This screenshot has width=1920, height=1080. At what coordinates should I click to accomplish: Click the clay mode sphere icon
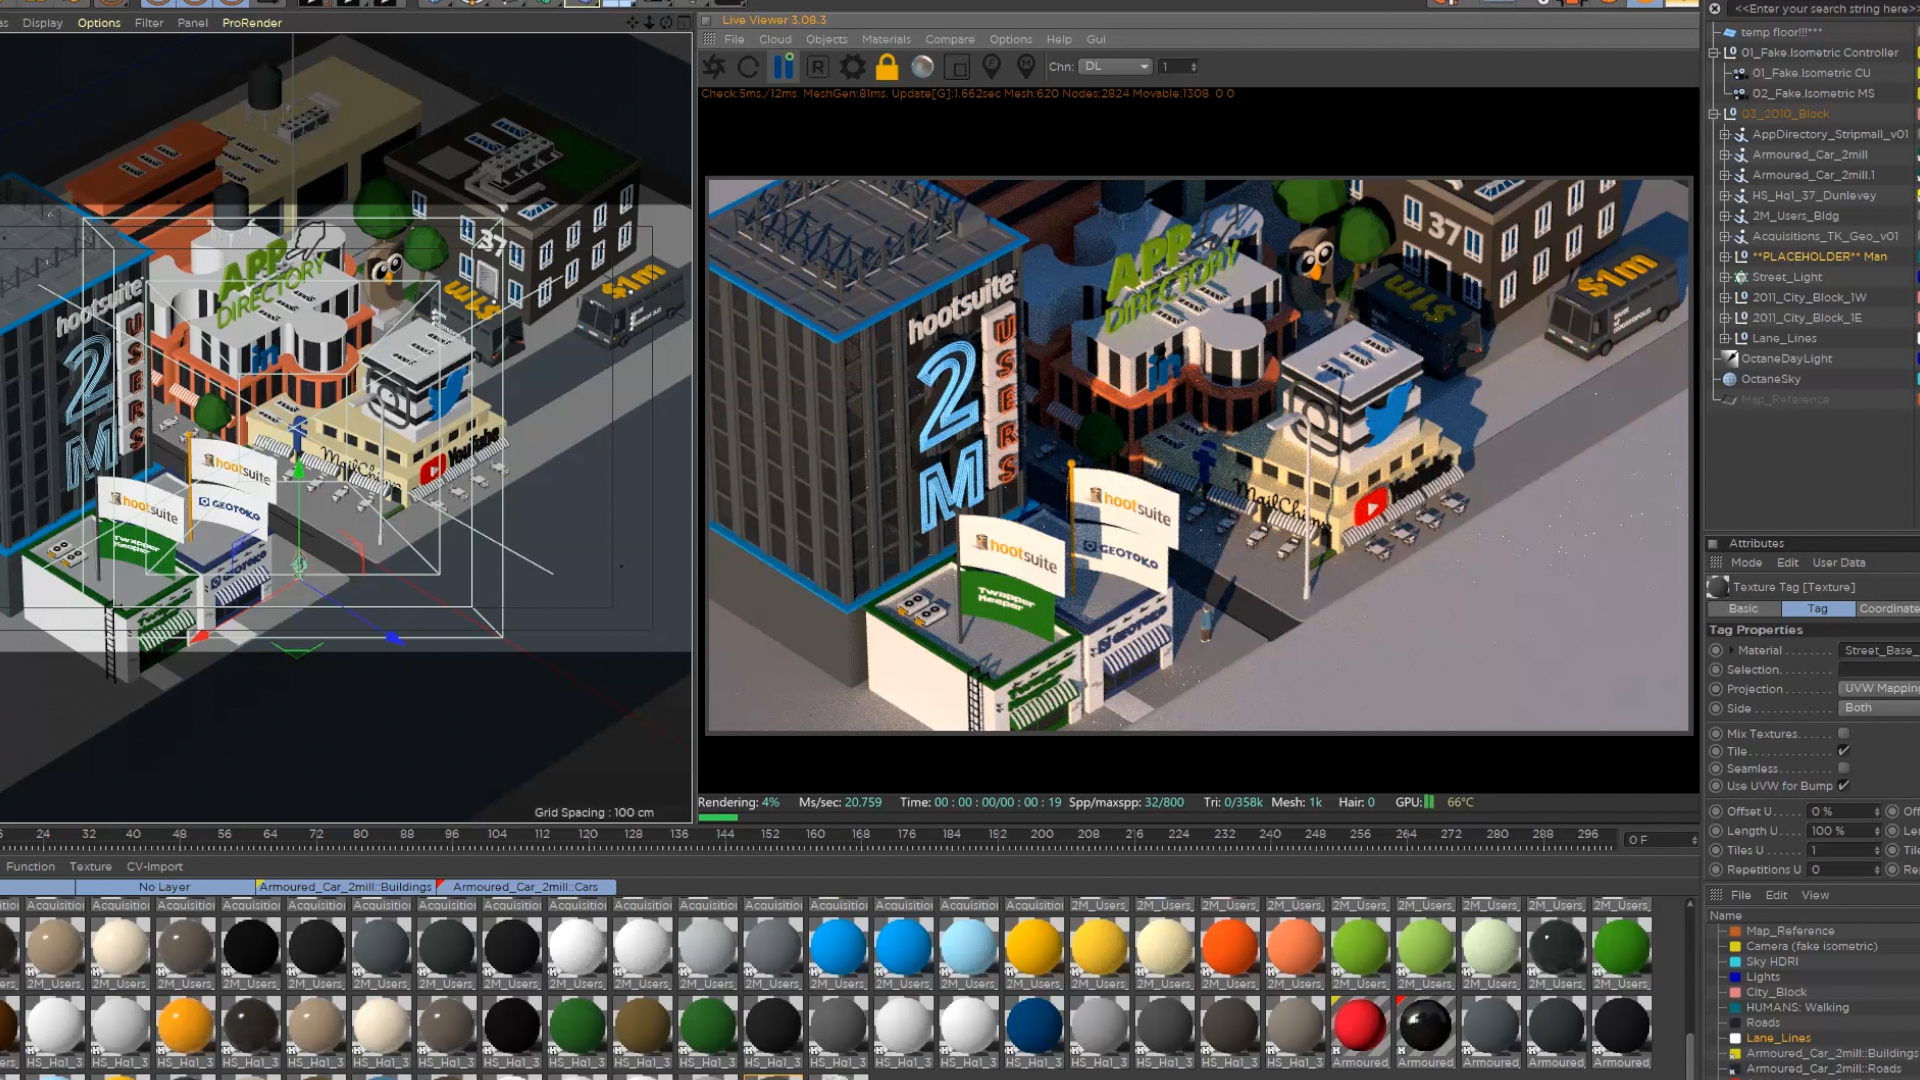tap(922, 67)
